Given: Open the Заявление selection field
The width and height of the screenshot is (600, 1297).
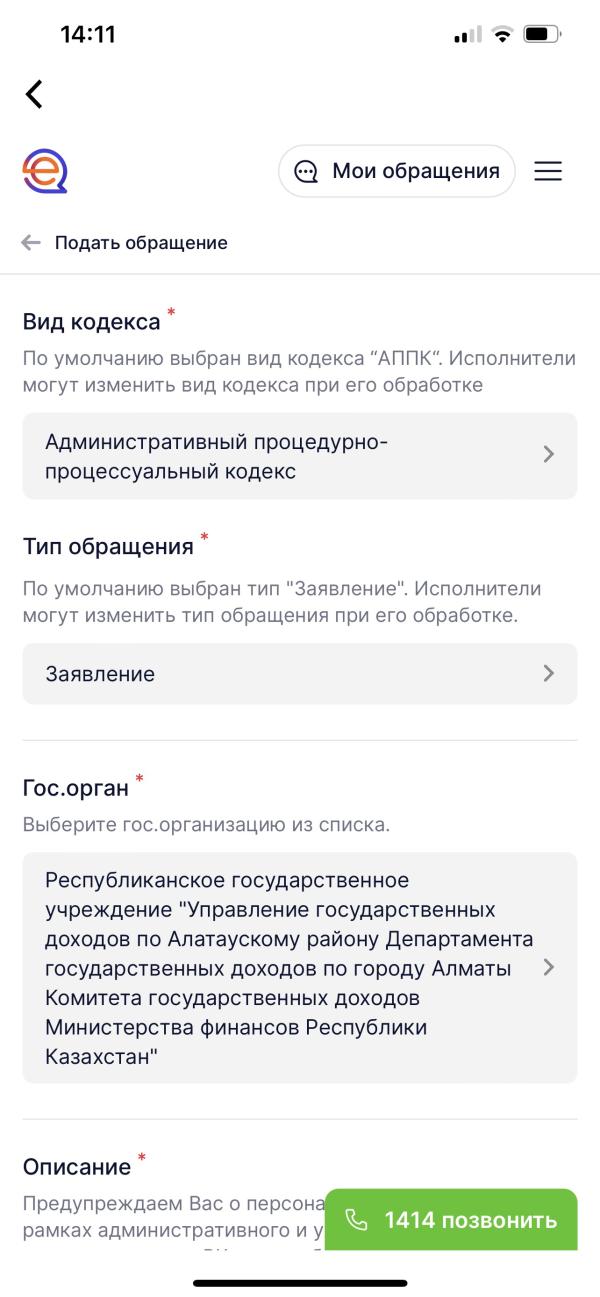Looking at the screenshot, I should pyautogui.click(x=300, y=674).
